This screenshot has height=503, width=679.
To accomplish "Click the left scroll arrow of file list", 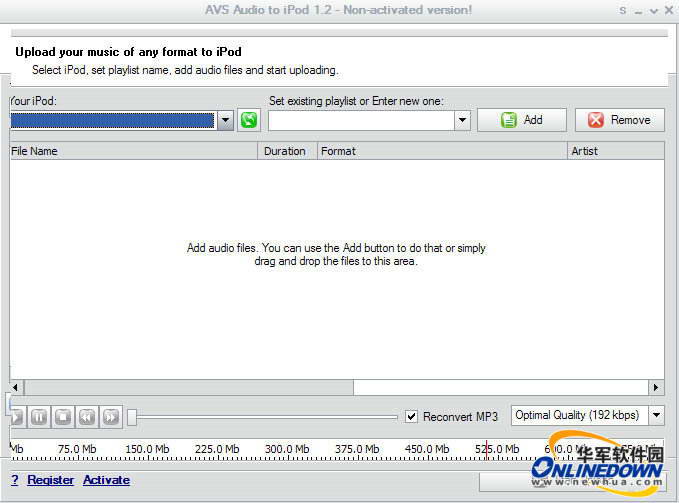I will 16,387.
